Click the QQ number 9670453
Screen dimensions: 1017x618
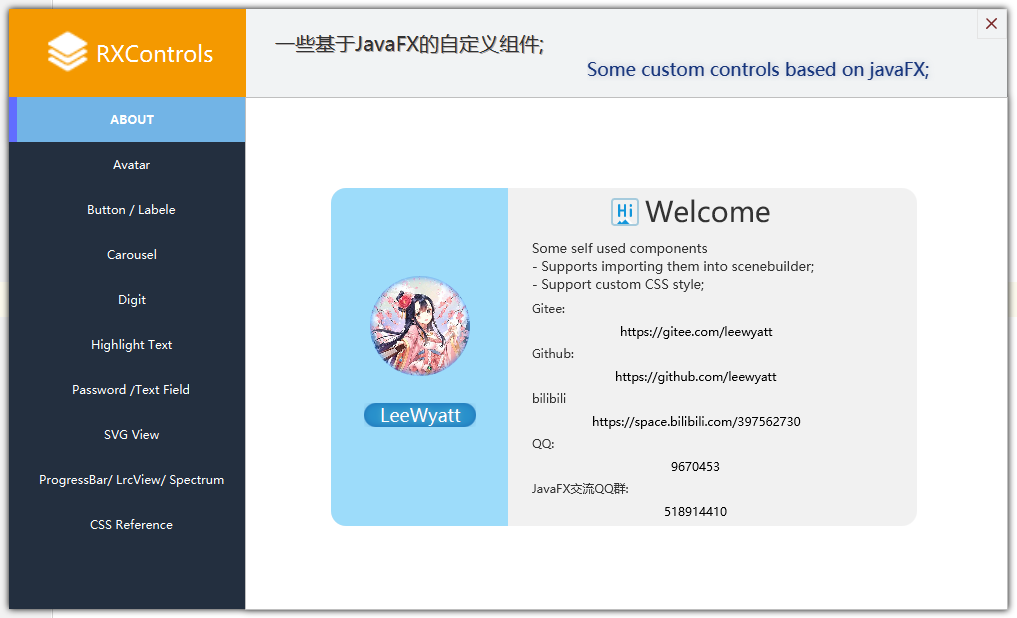point(695,467)
